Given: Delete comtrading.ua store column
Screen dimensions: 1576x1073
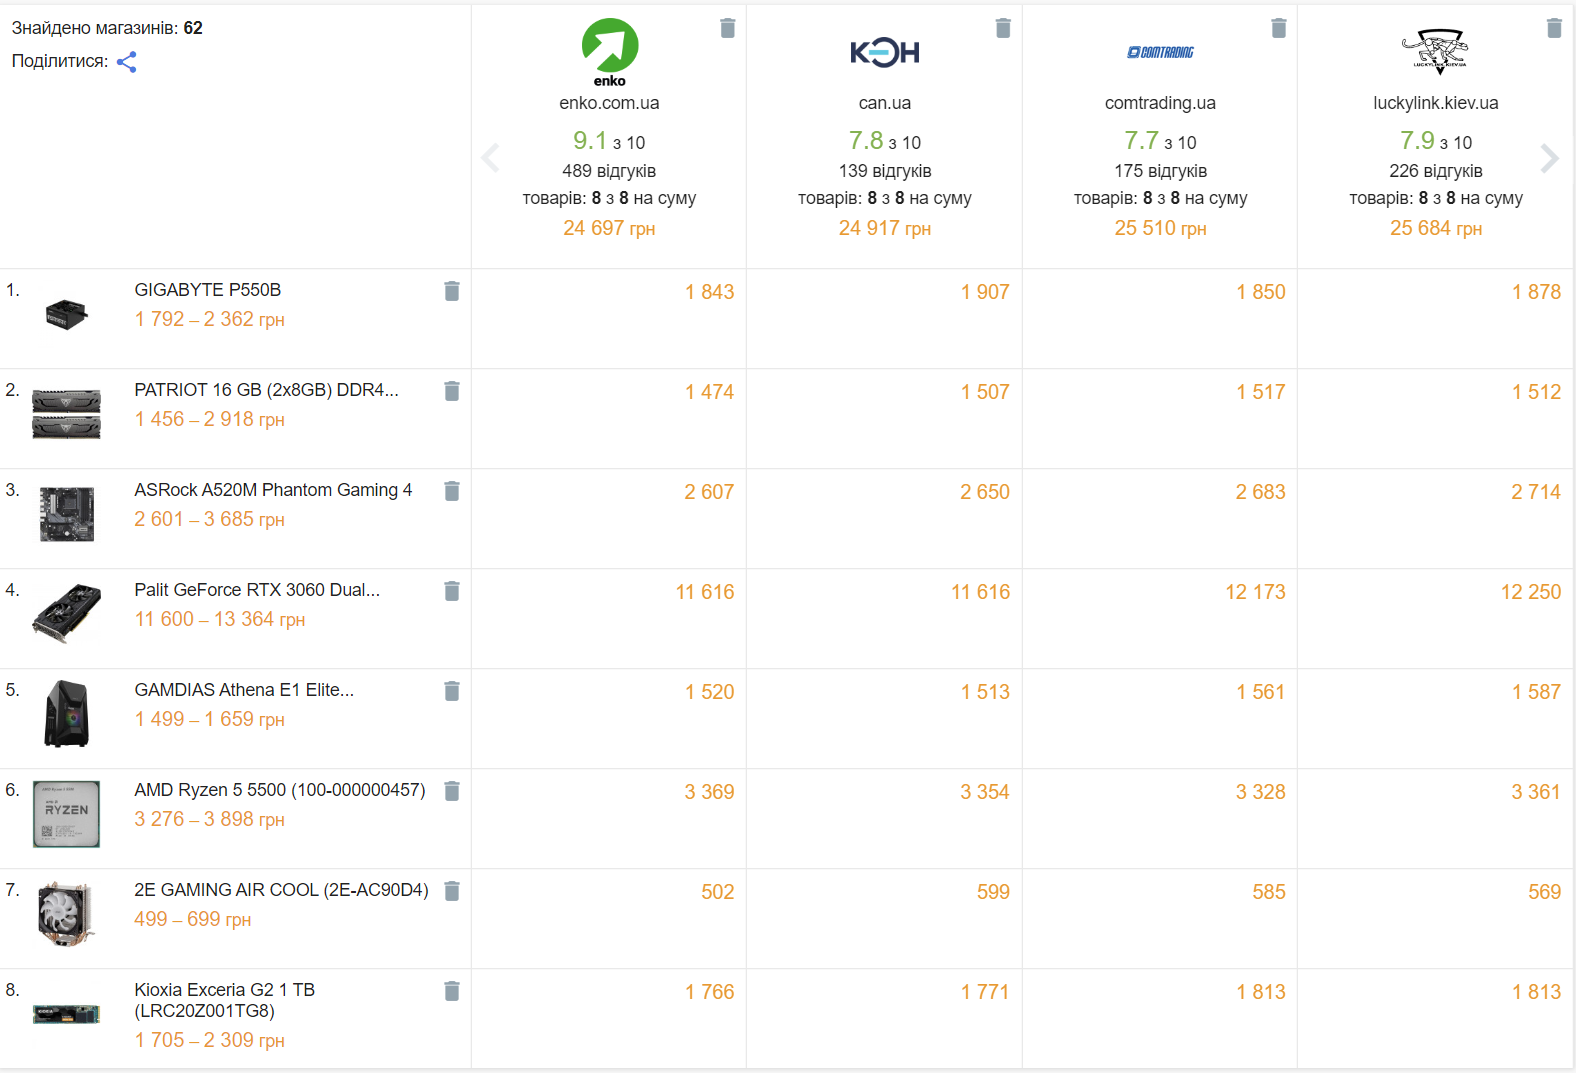Looking at the screenshot, I should [1279, 28].
